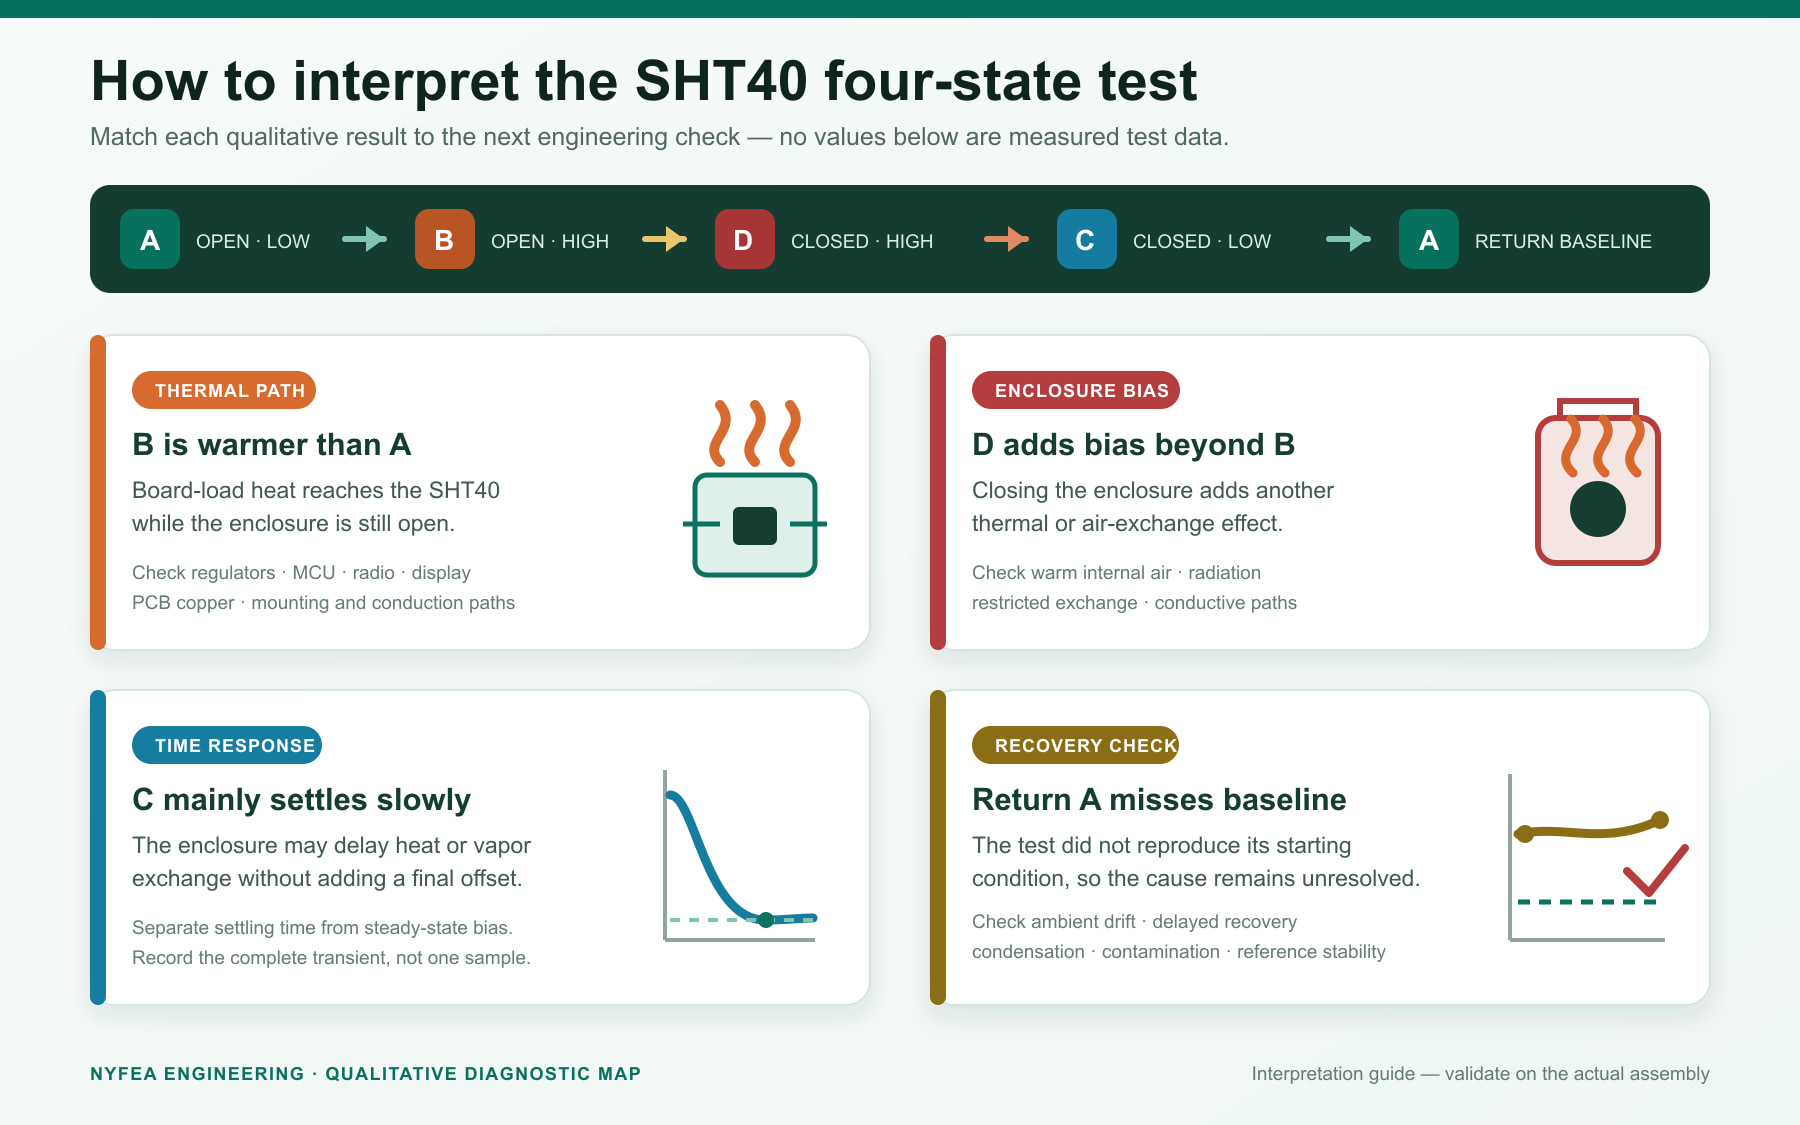
Task: Click the heading 'Return A misses baseline'
Action: 1159,799
